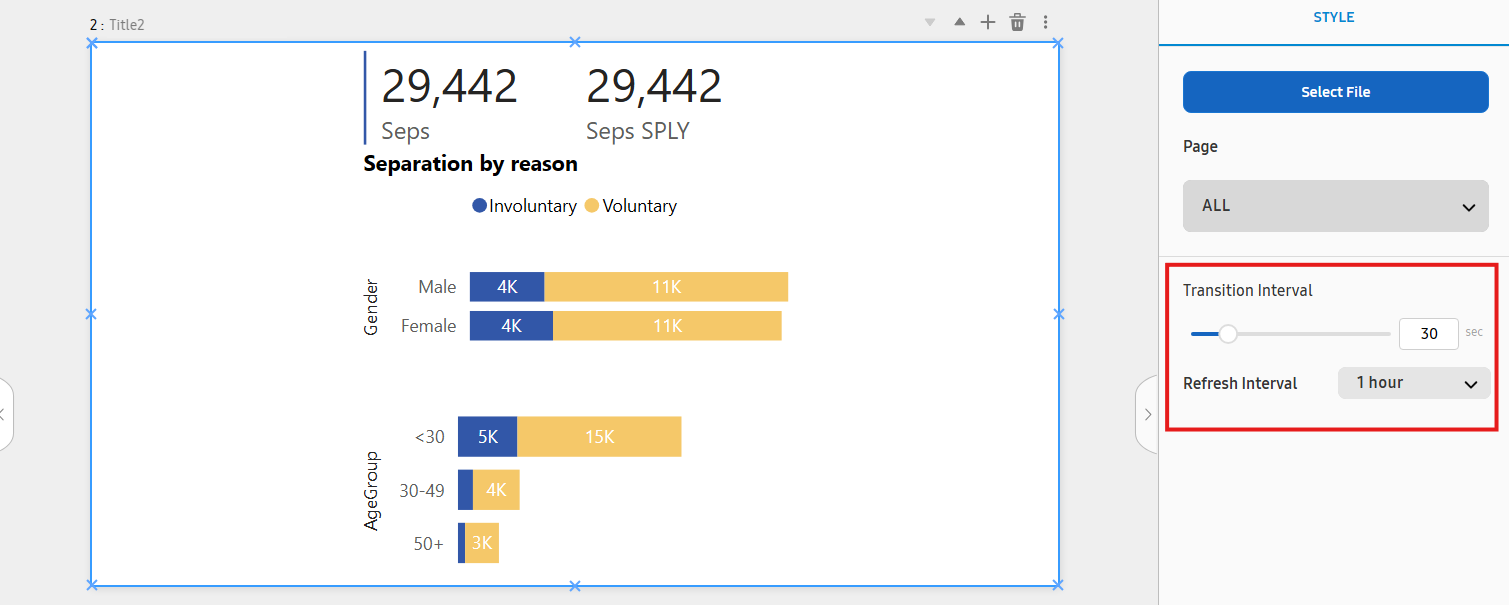Click the move-down triangle icon above the widget
1509x605 pixels.
tap(930, 22)
